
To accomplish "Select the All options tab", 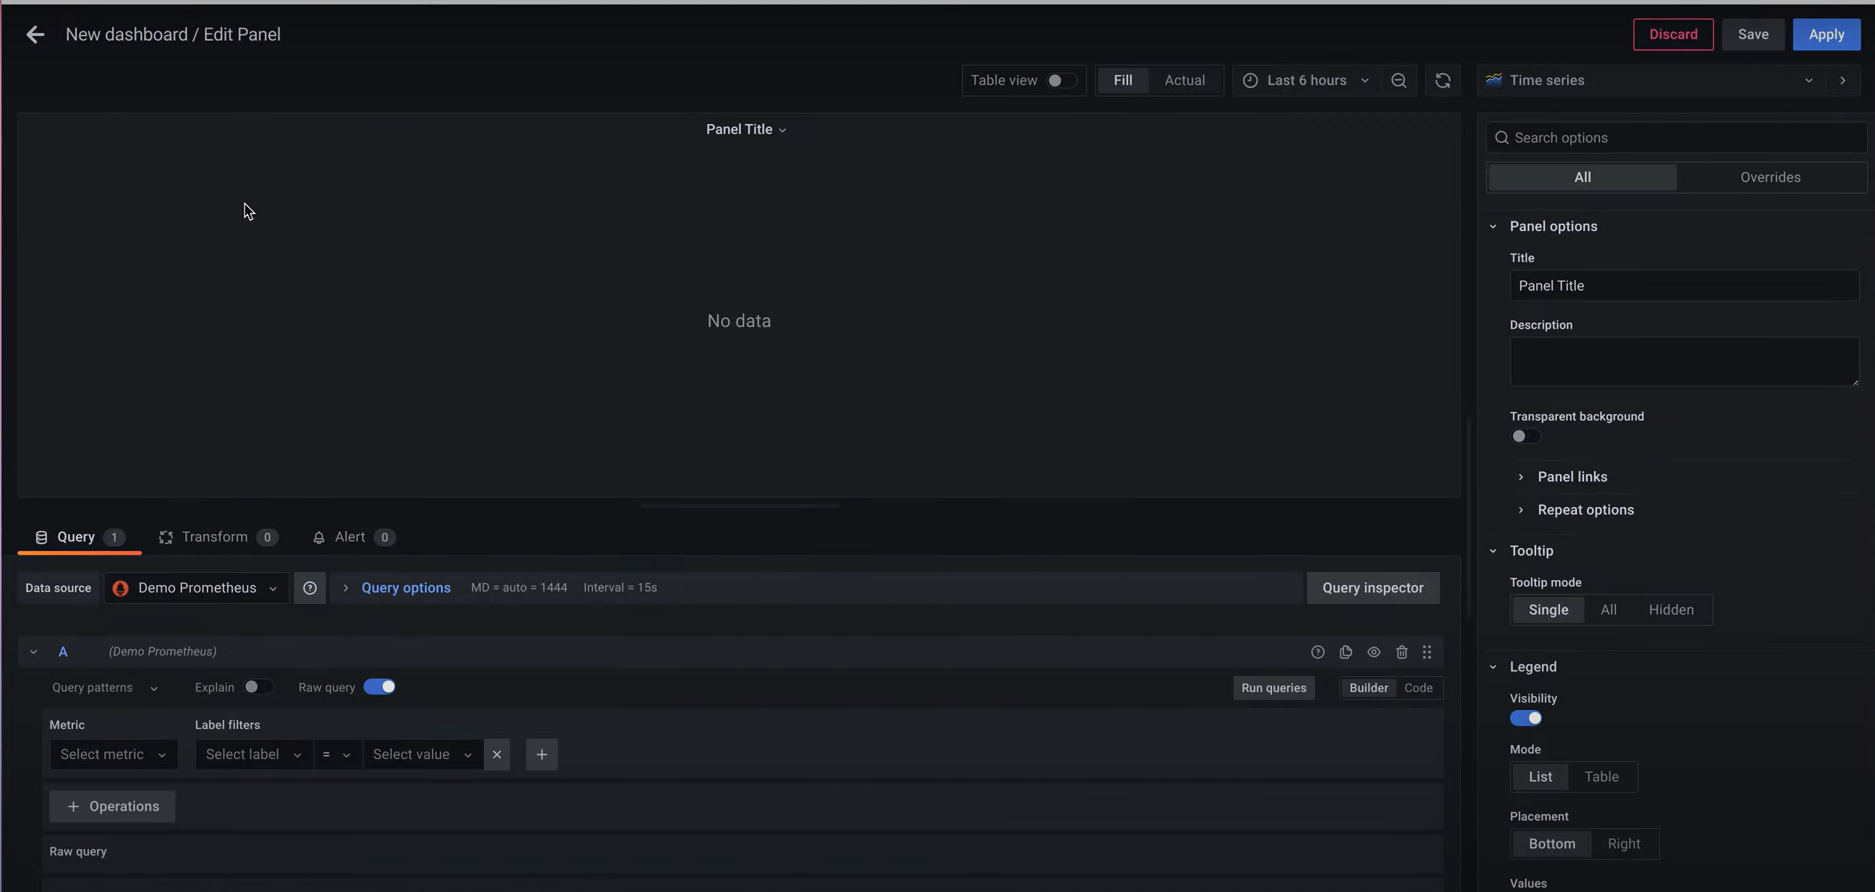I will click(x=1582, y=178).
